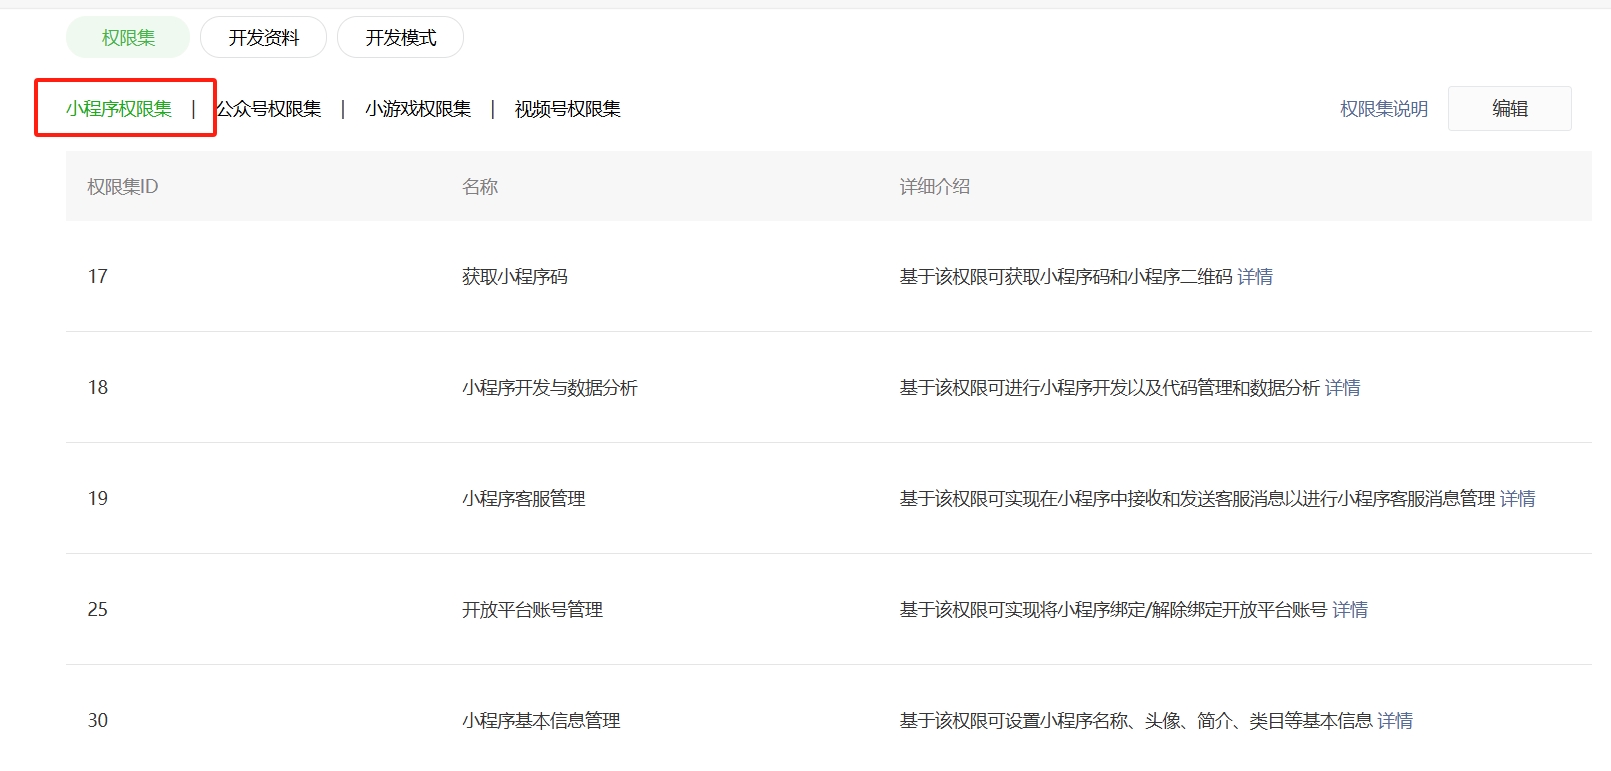Image resolution: width=1611 pixels, height=771 pixels.
Task: View 详情 for 开放平台账号管理
Action: [1350, 610]
